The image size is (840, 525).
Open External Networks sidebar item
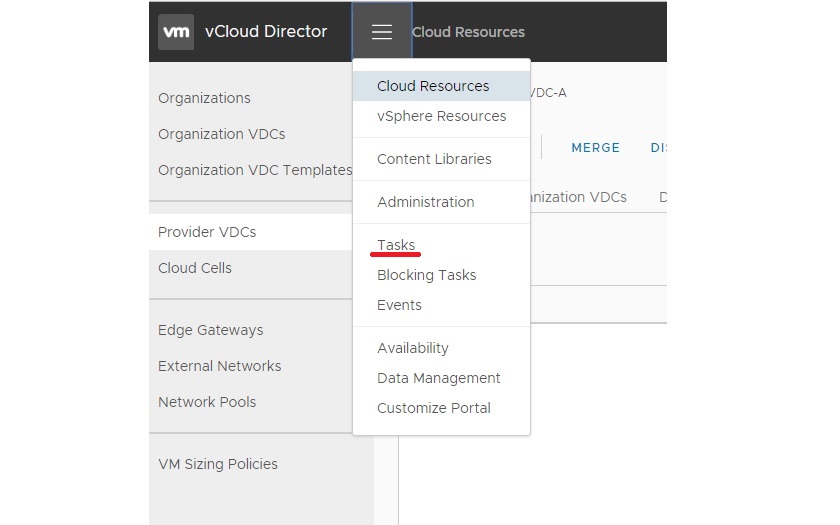tap(219, 366)
